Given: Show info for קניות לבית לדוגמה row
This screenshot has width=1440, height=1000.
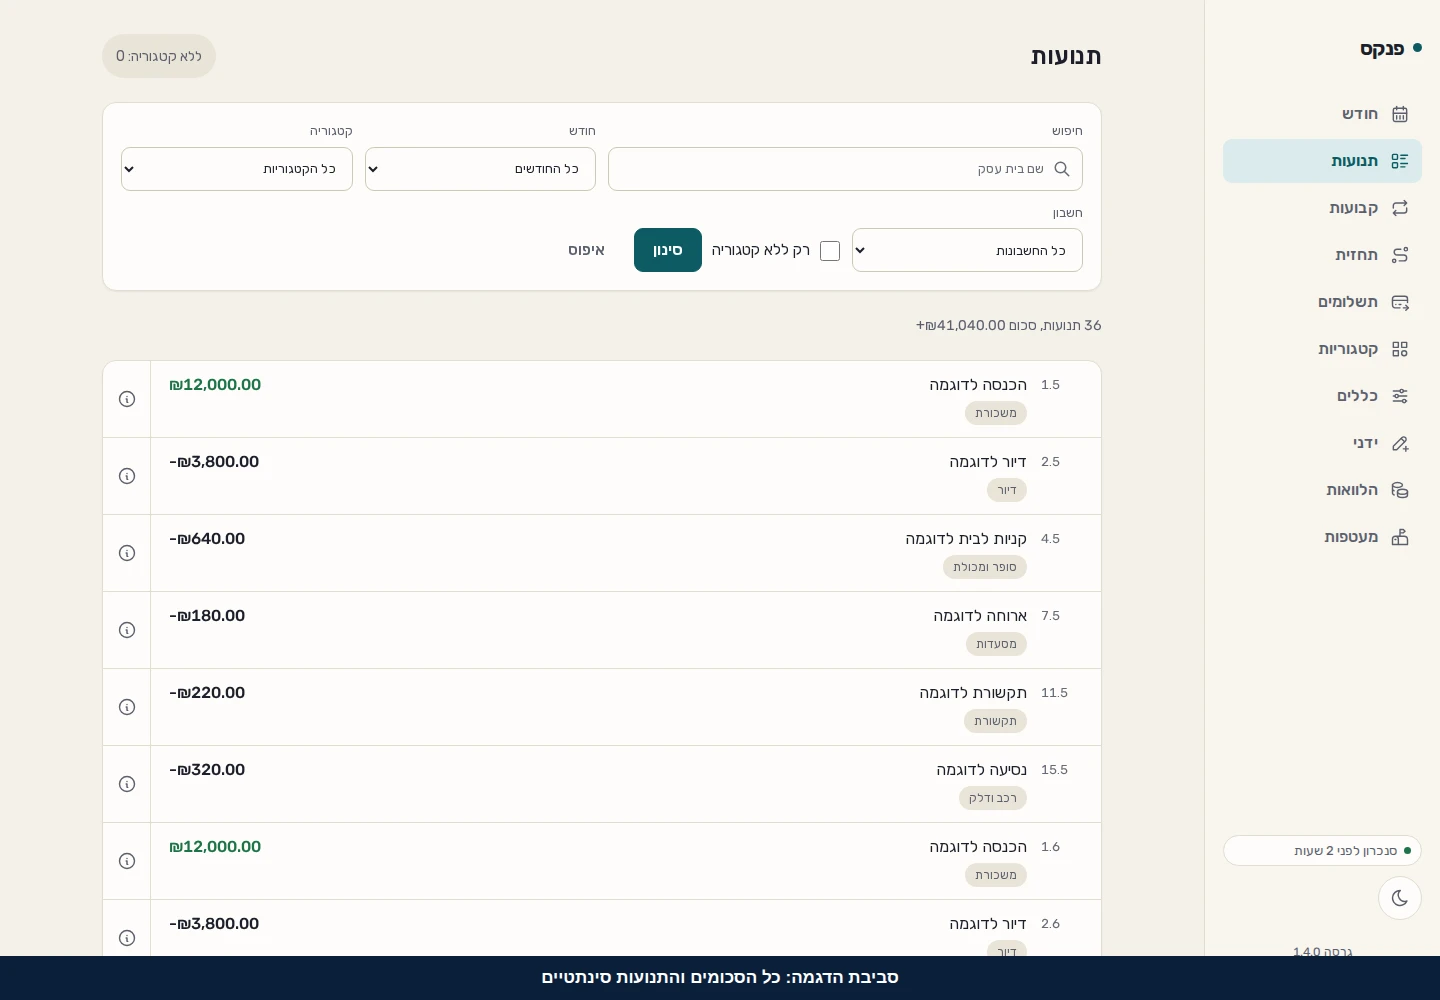Looking at the screenshot, I should [x=127, y=553].
